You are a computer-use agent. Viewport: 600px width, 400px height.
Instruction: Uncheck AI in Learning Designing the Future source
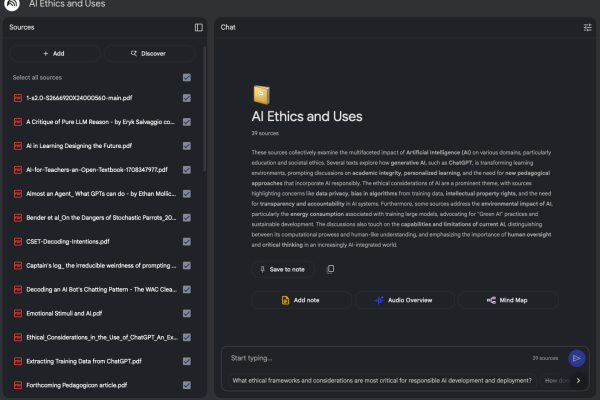point(187,146)
